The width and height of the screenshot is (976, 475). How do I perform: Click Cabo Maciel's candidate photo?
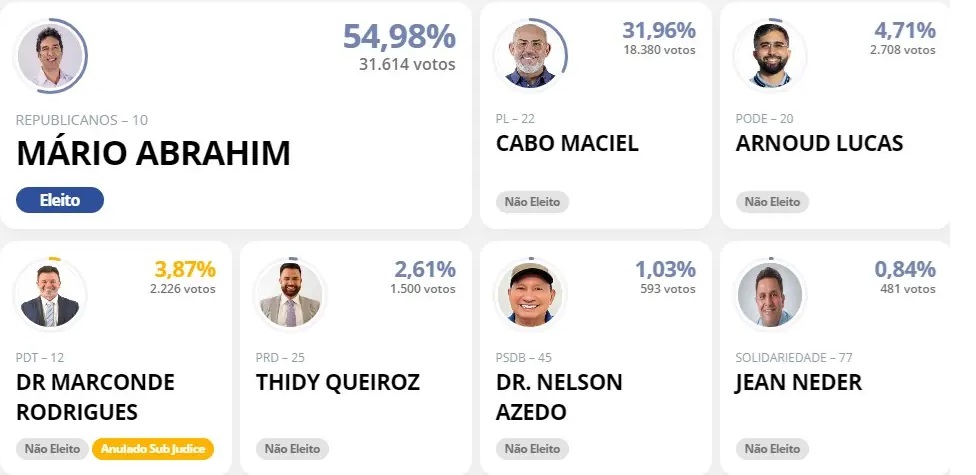[530, 56]
